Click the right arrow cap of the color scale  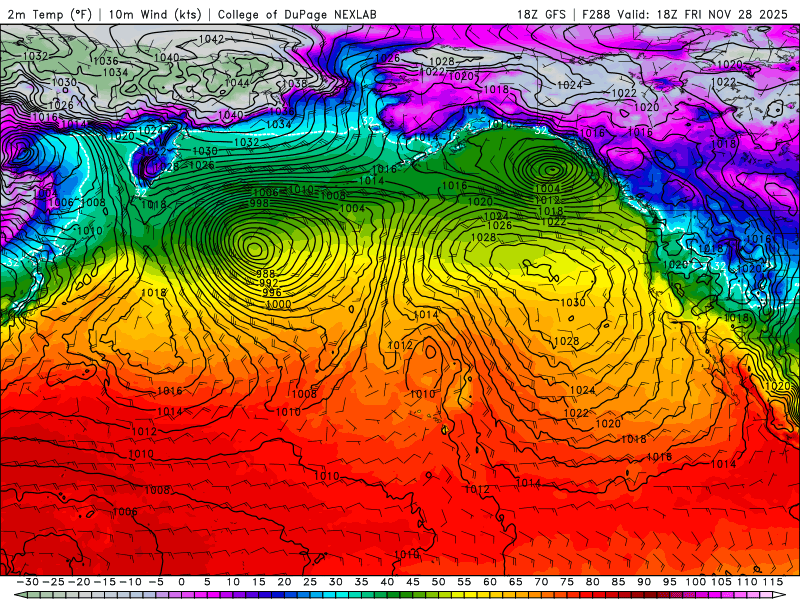781,595
